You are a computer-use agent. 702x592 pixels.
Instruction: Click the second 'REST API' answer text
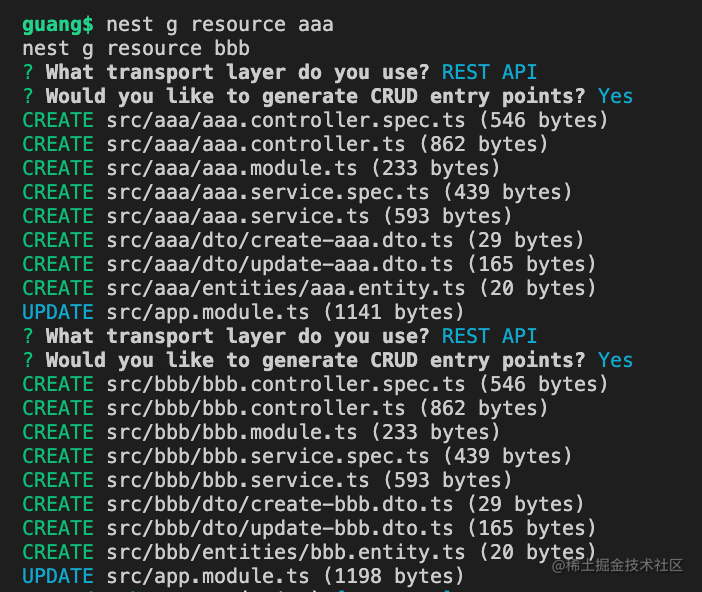point(489,336)
